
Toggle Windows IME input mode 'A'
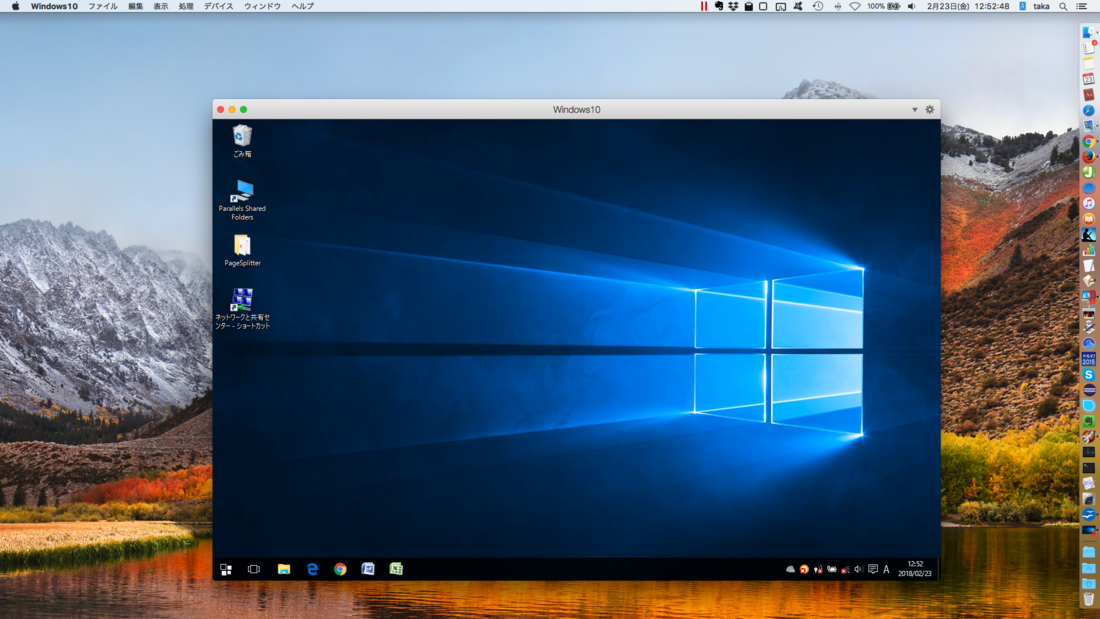[x=887, y=569]
